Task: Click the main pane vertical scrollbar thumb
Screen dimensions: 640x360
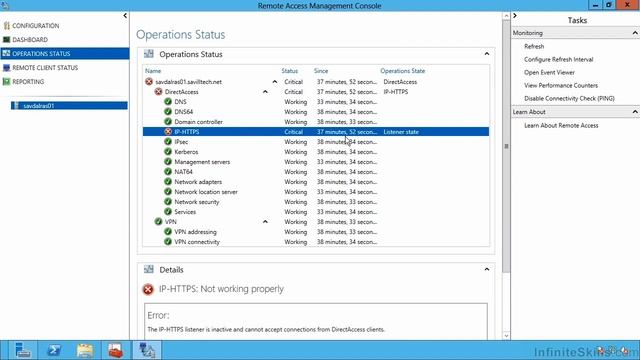Action: pyautogui.click(x=506, y=146)
